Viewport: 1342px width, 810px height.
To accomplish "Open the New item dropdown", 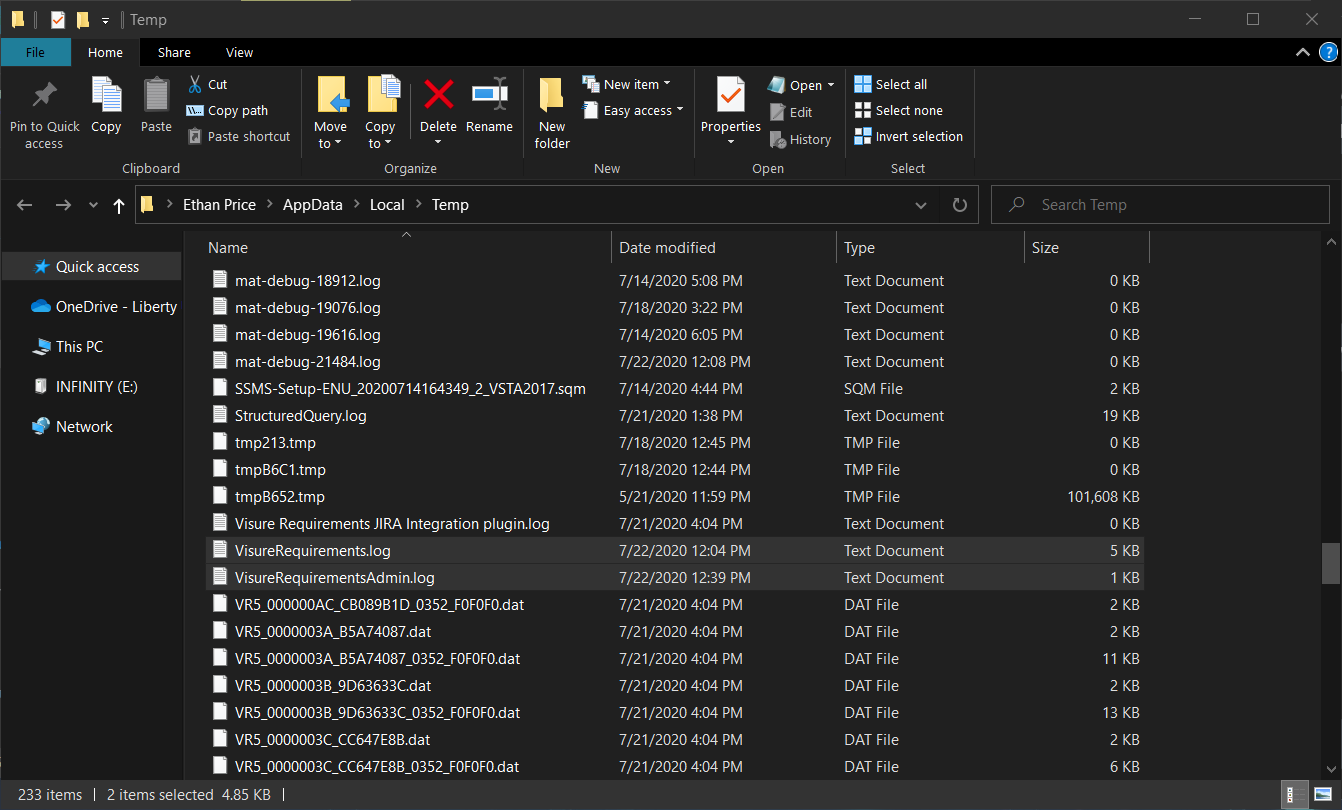I will coord(626,84).
